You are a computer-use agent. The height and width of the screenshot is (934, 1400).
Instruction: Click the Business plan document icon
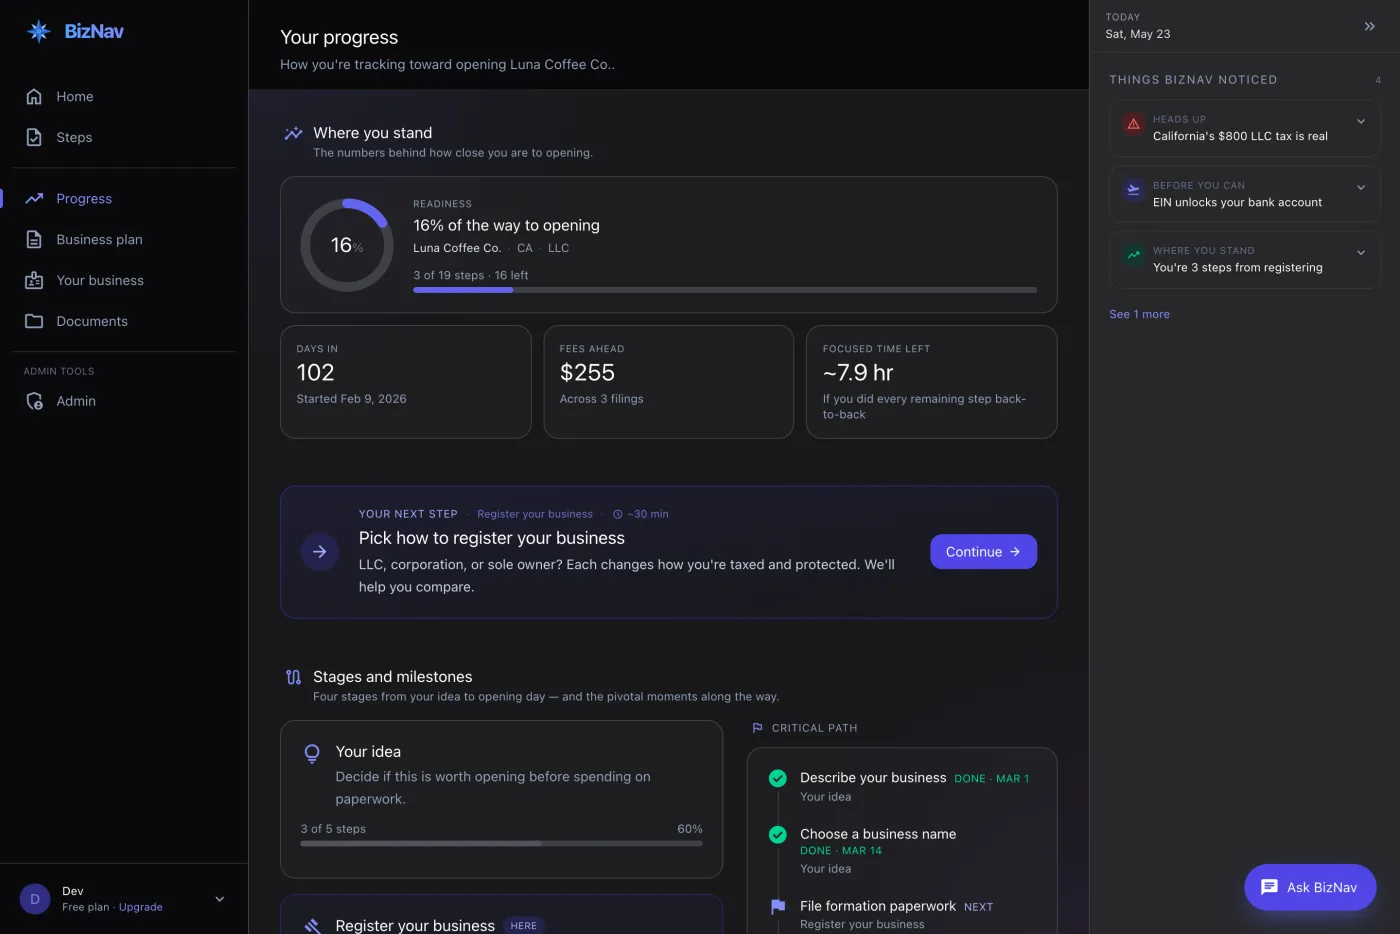[x=34, y=239]
